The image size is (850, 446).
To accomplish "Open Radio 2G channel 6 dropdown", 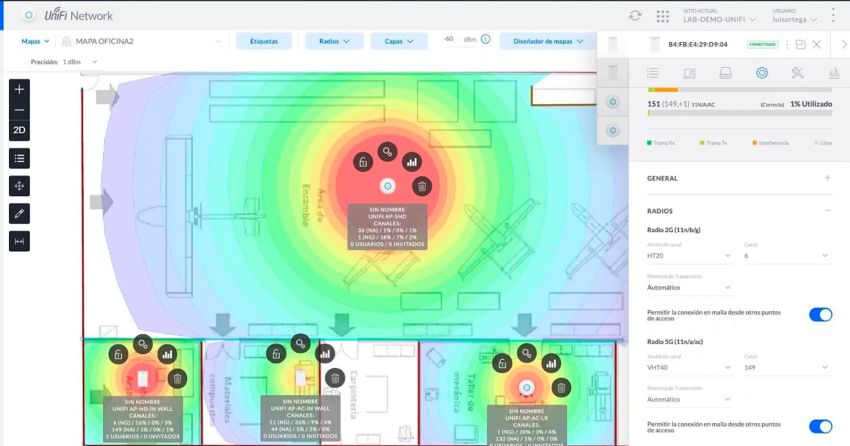I will tap(787, 256).
